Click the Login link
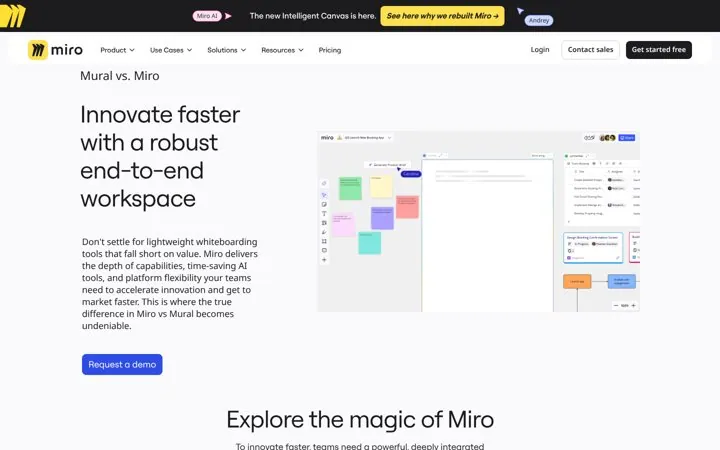 pos(540,50)
